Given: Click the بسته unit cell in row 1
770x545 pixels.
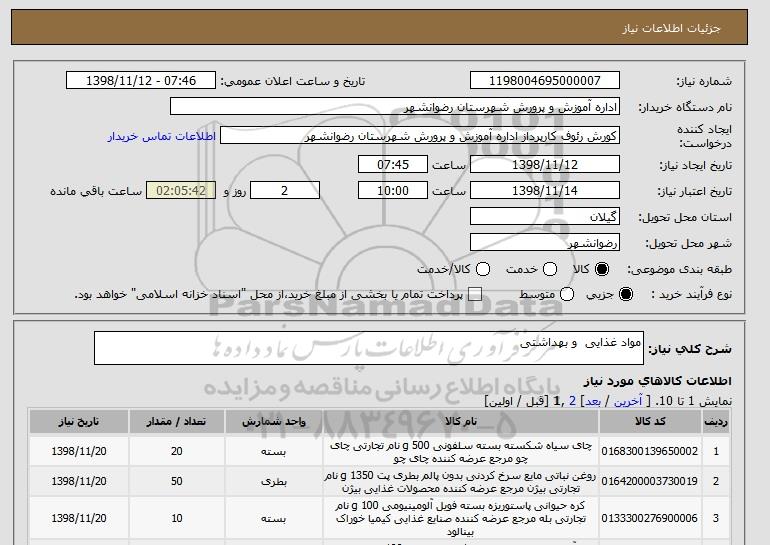Looking at the screenshot, I should 274,451.
